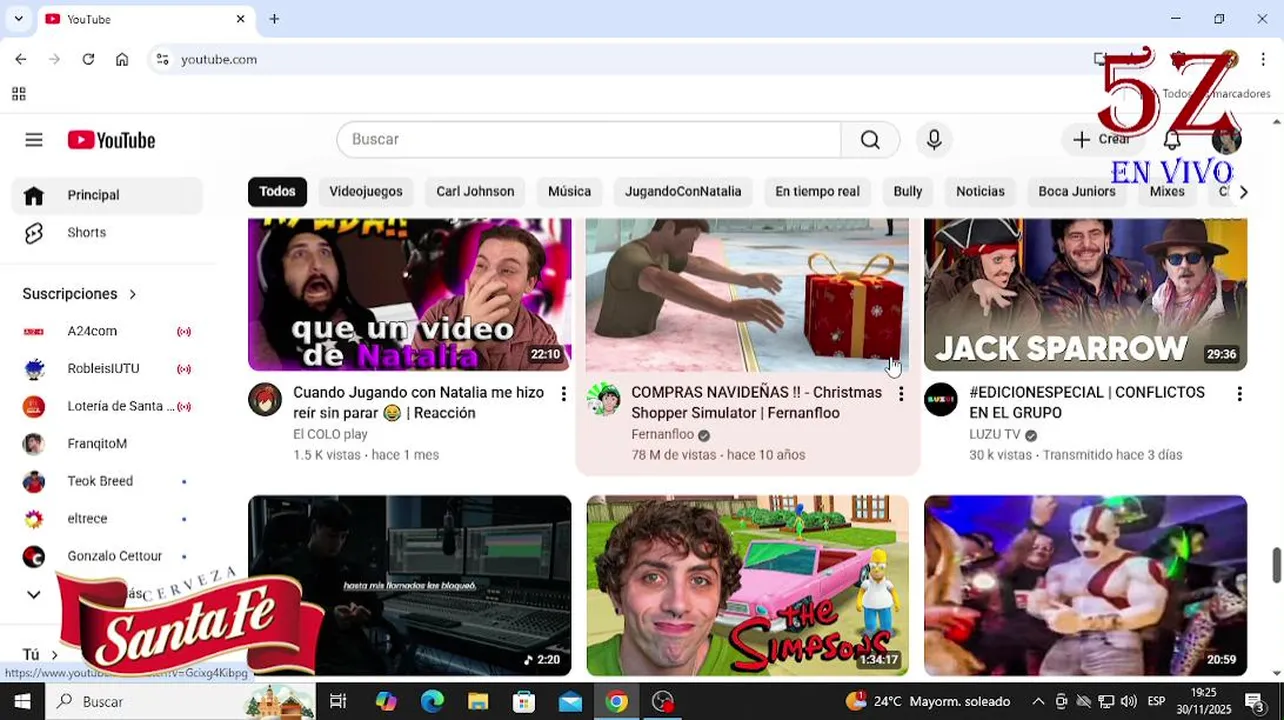Open options menu for COMPRAS NAVIDEÑAS video
The width and height of the screenshot is (1284, 720).
click(901, 394)
